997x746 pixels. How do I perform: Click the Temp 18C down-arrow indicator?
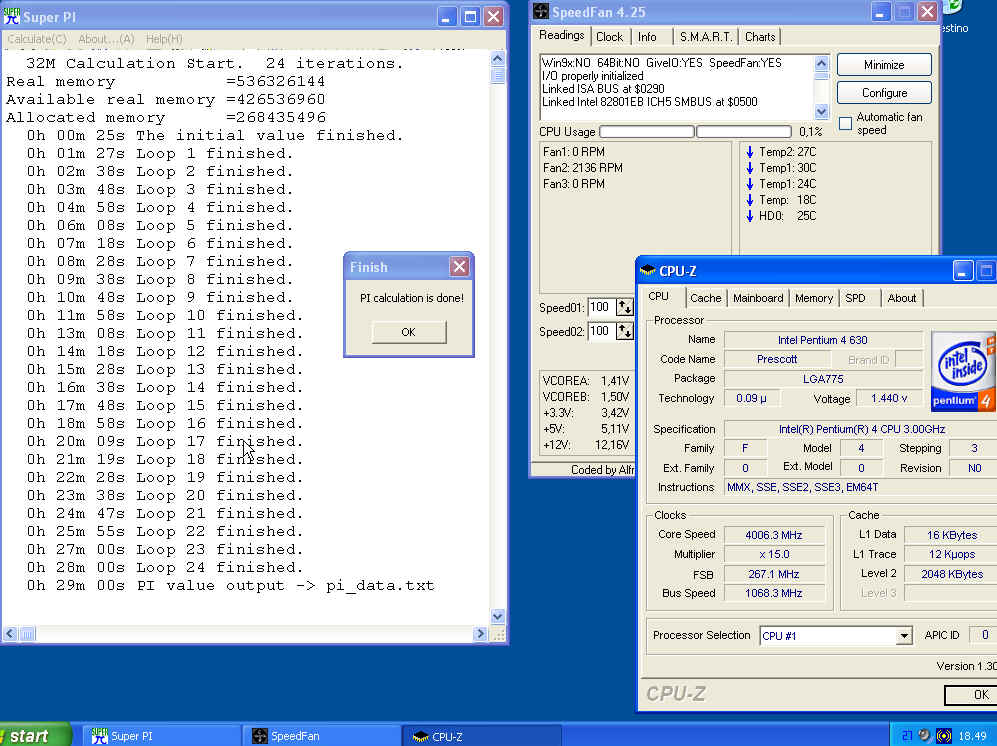click(x=750, y=200)
